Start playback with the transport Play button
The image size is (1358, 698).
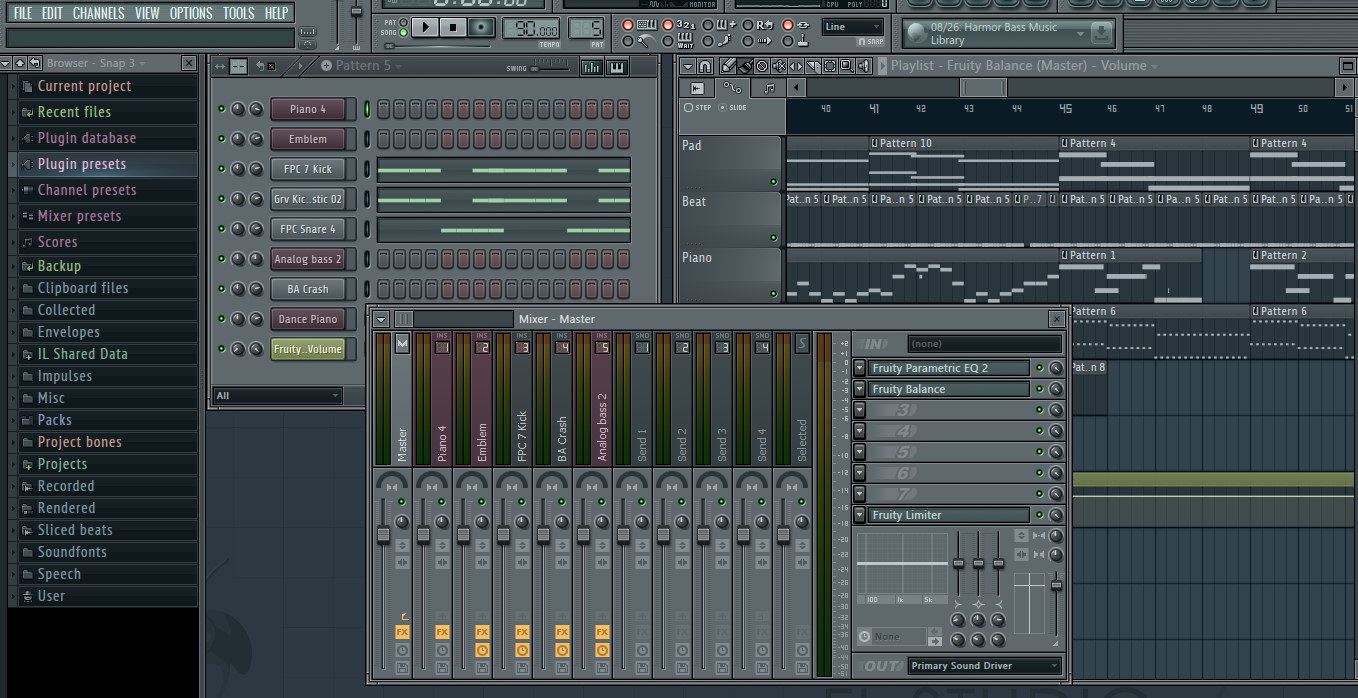point(425,27)
